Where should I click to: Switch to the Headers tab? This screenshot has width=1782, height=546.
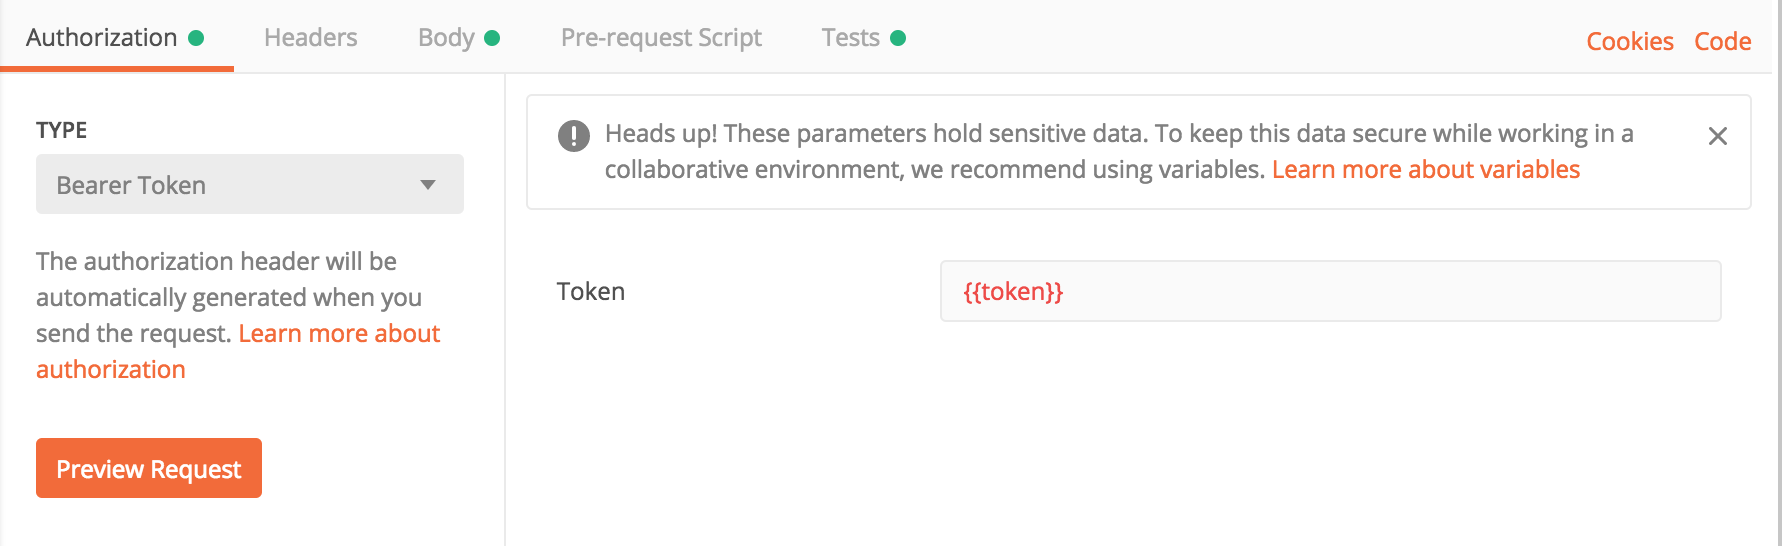(311, 38)
